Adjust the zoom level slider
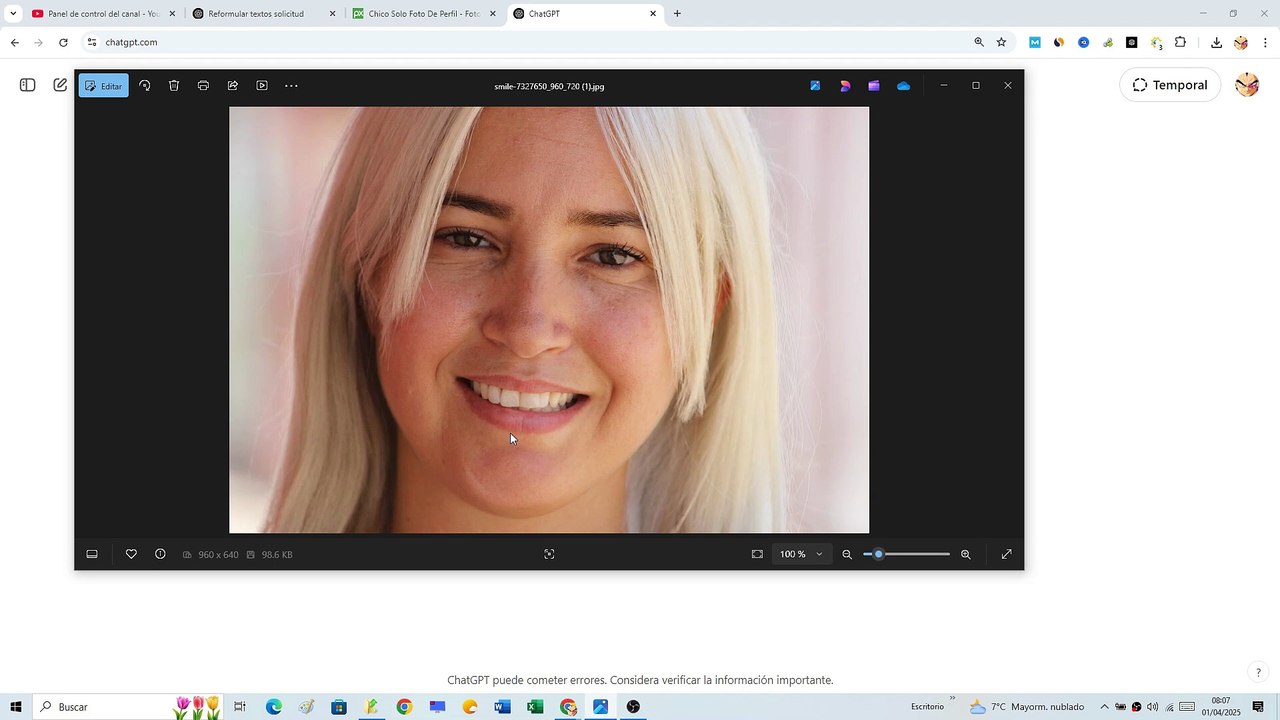Viewport: 1280px width, 720px height. click(907, 554)
